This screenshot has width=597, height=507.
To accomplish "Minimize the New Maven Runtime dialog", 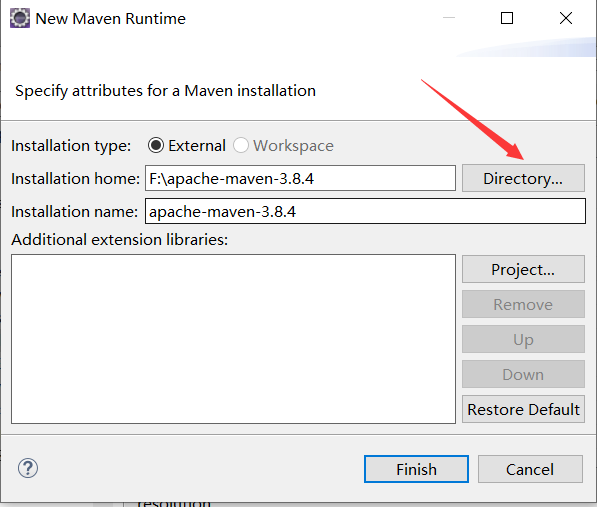I will click(449, 18).
